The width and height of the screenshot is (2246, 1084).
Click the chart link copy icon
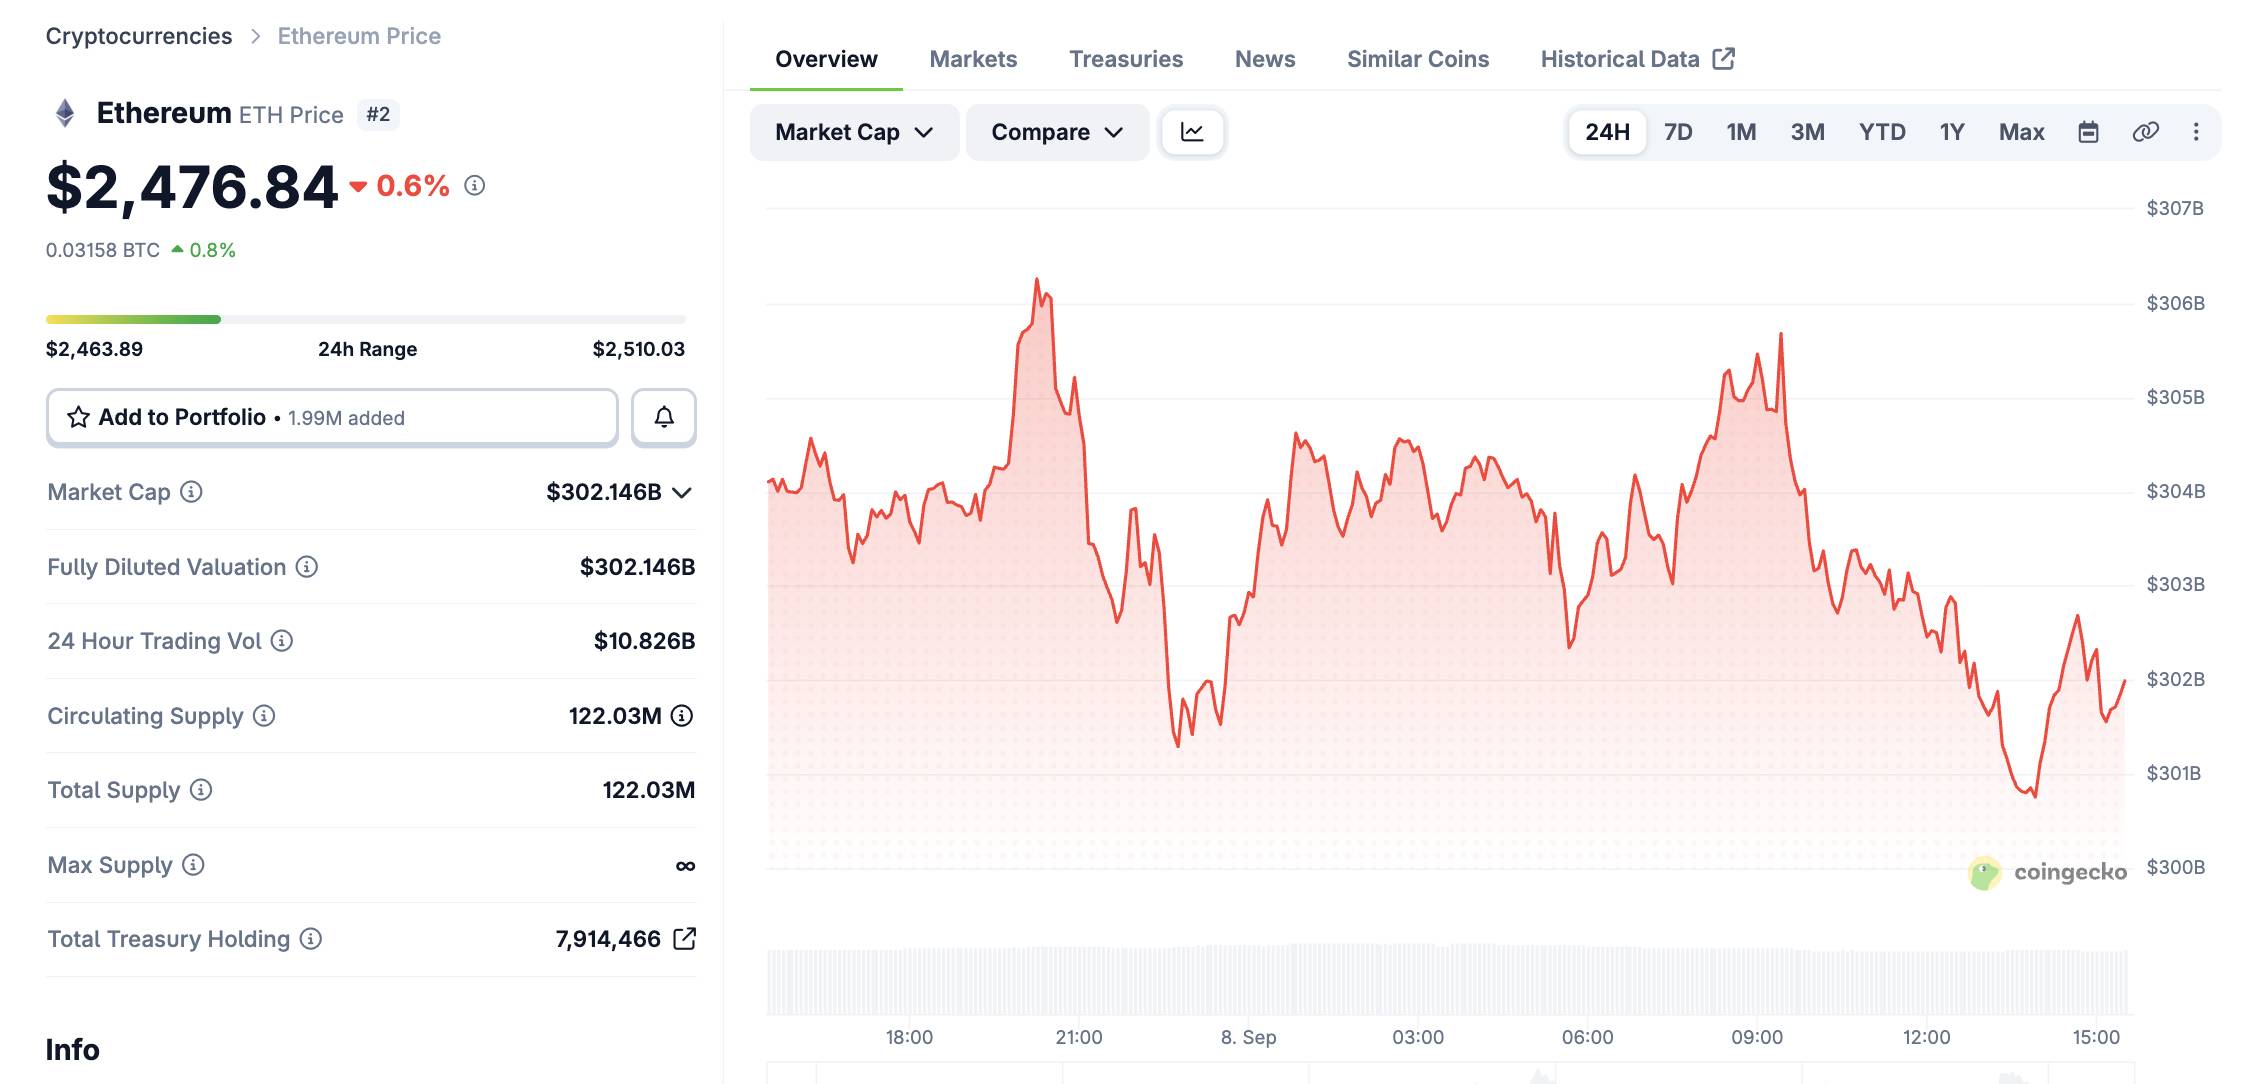coord(2146,132)
